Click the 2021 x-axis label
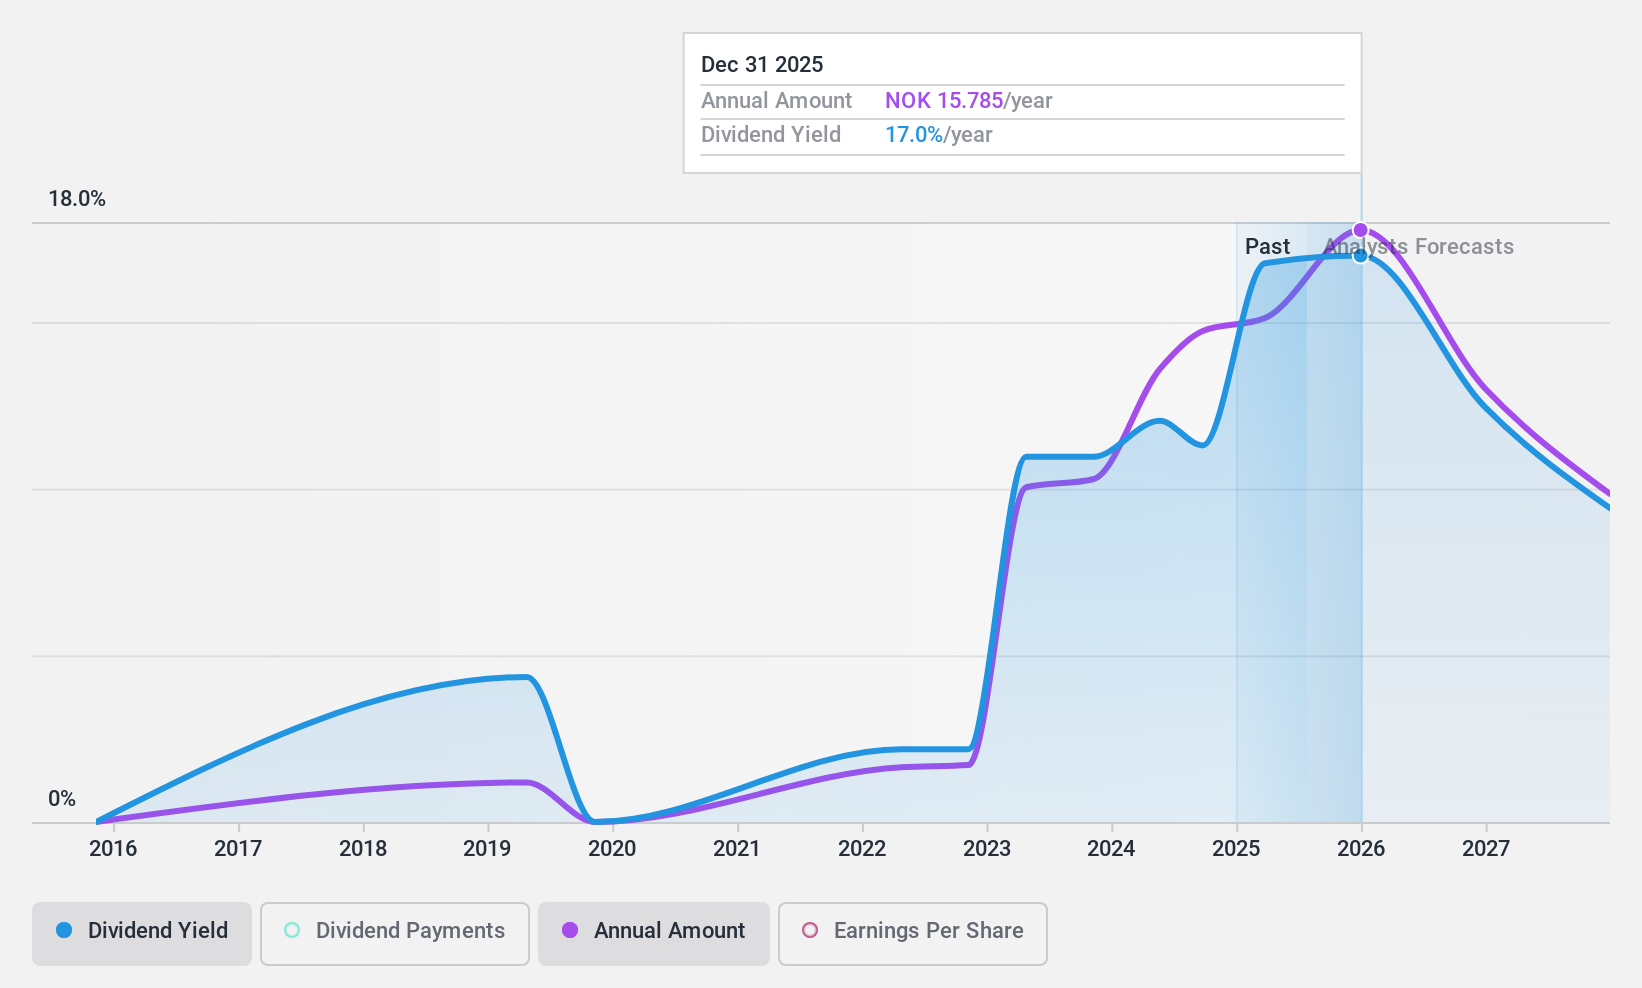The height and width of the screenshot is (988, 1642). tap(737, 848)
